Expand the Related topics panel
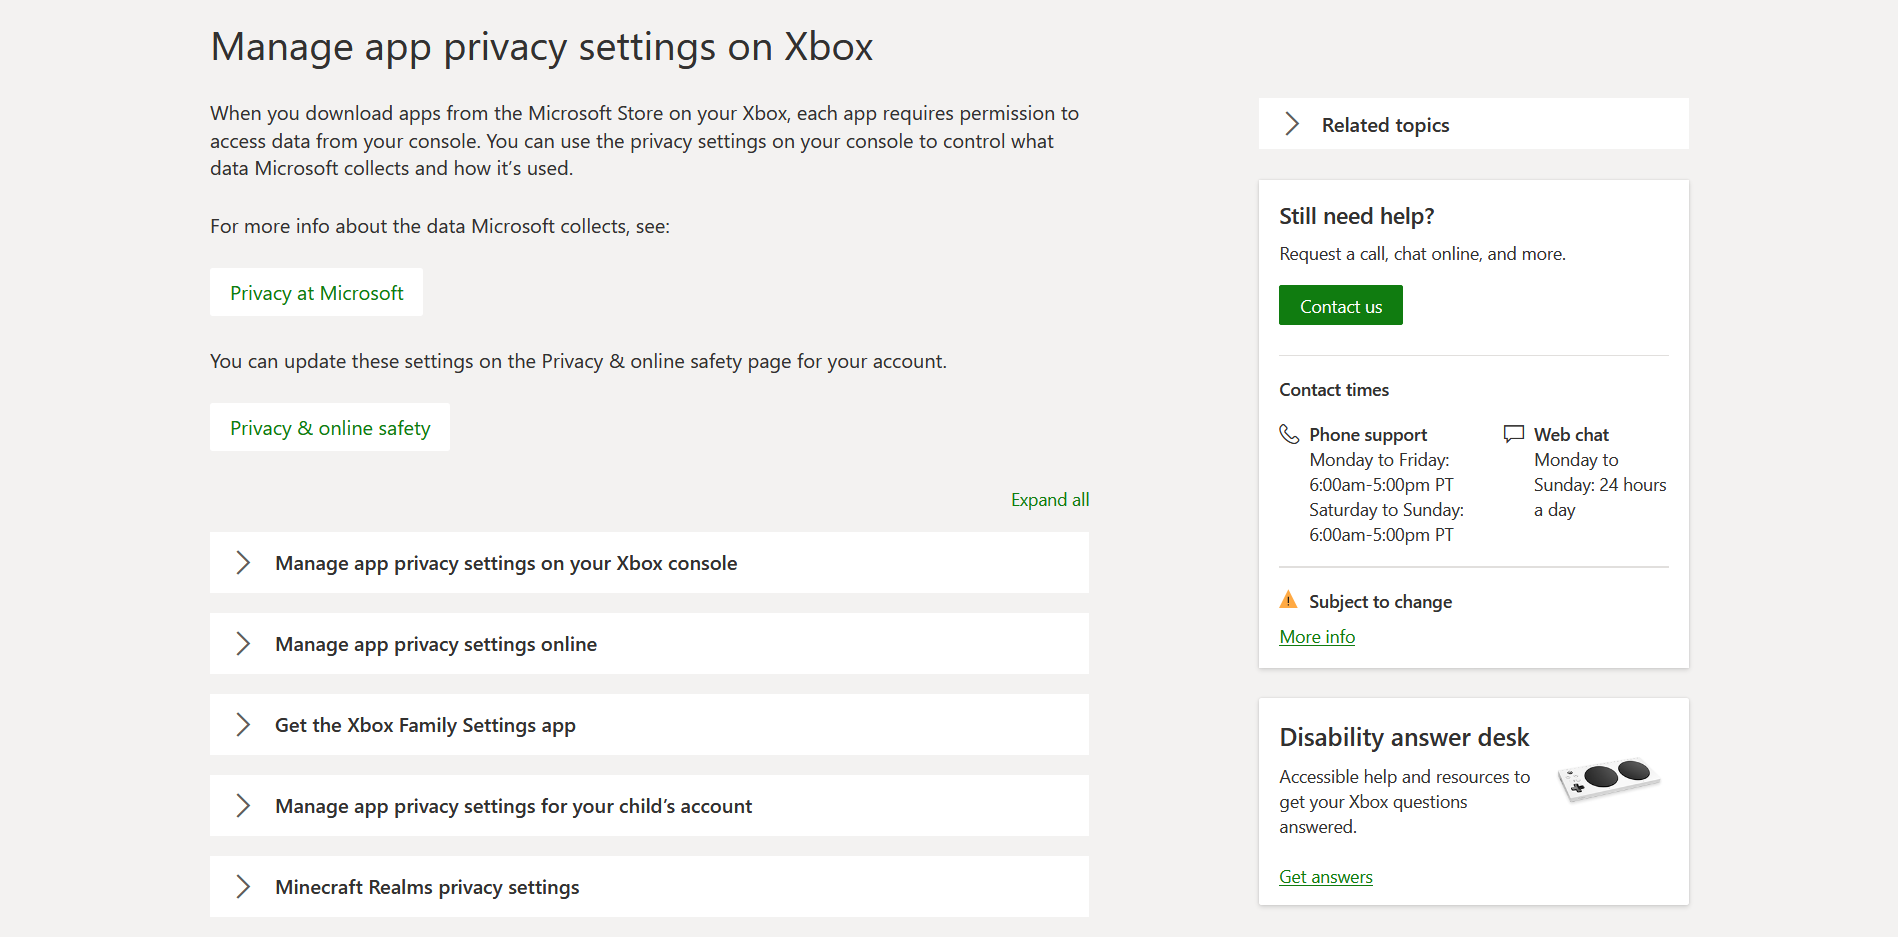 pos(1473,124)
